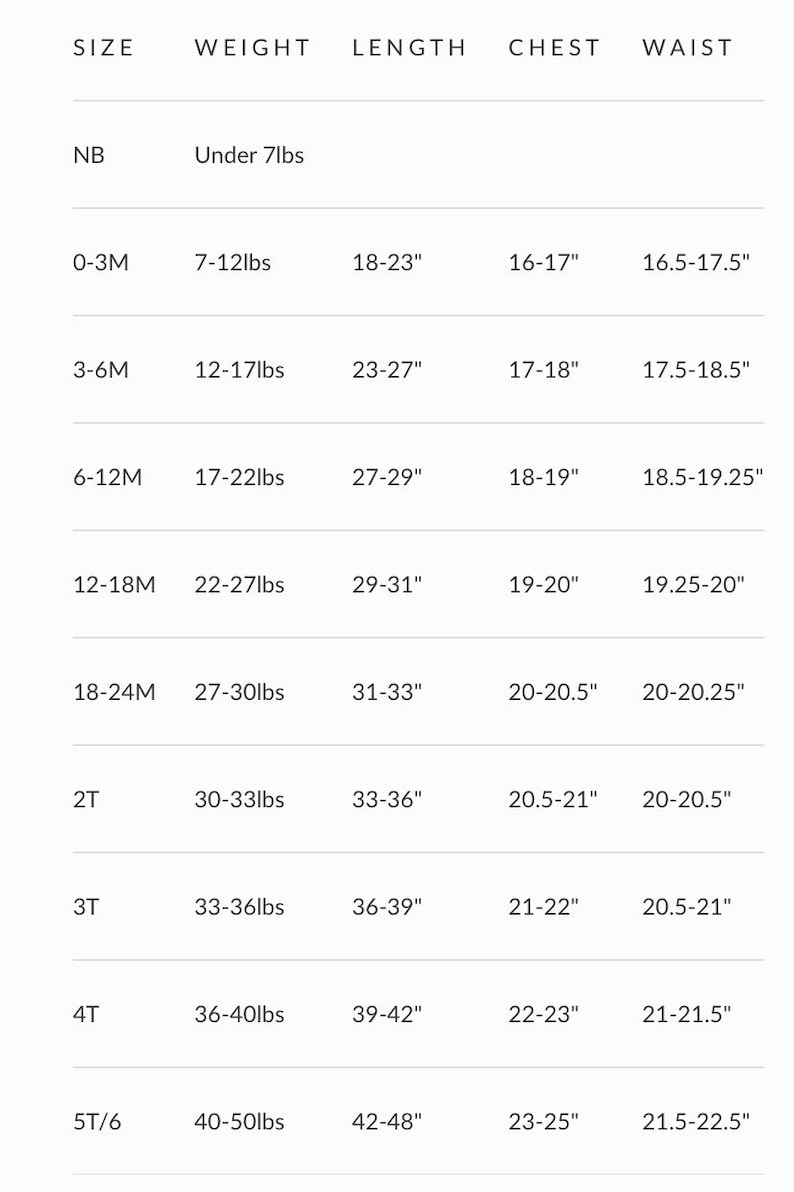Image resolution: width=794 pixels, height=1192 pixels.
Task: Select the 31-33" length cell
Action: (x=387, y=692)
